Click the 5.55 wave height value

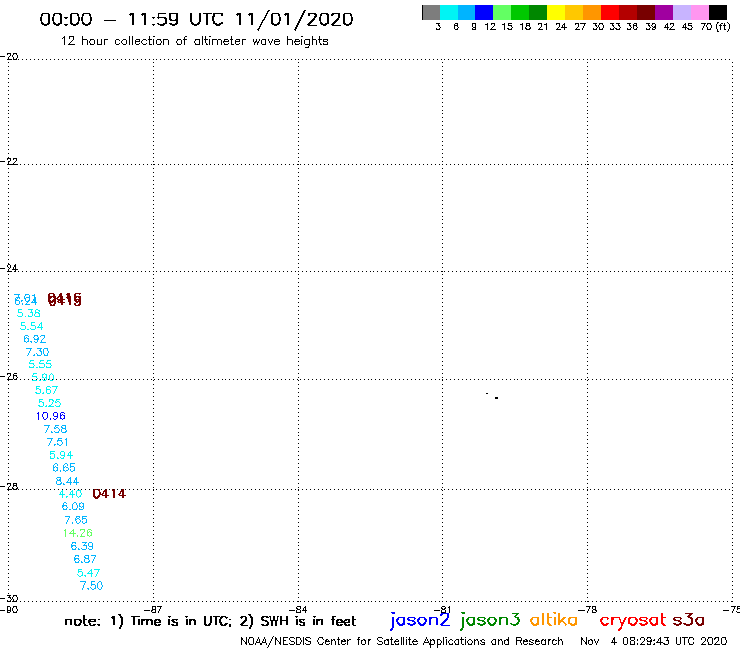40,364
